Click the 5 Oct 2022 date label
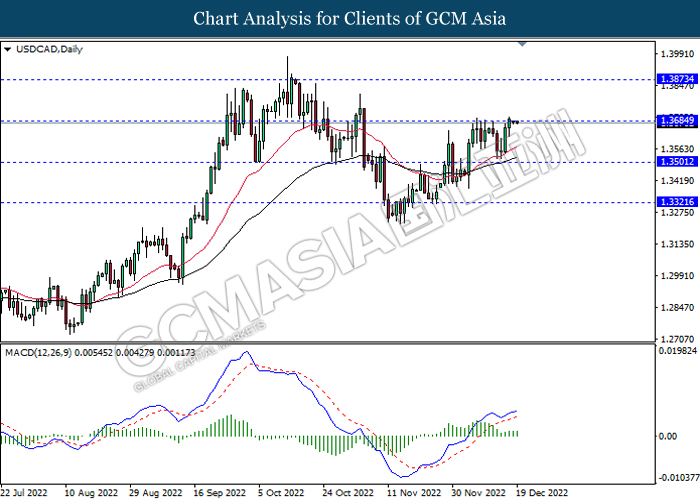 click(x=281, y=493)
